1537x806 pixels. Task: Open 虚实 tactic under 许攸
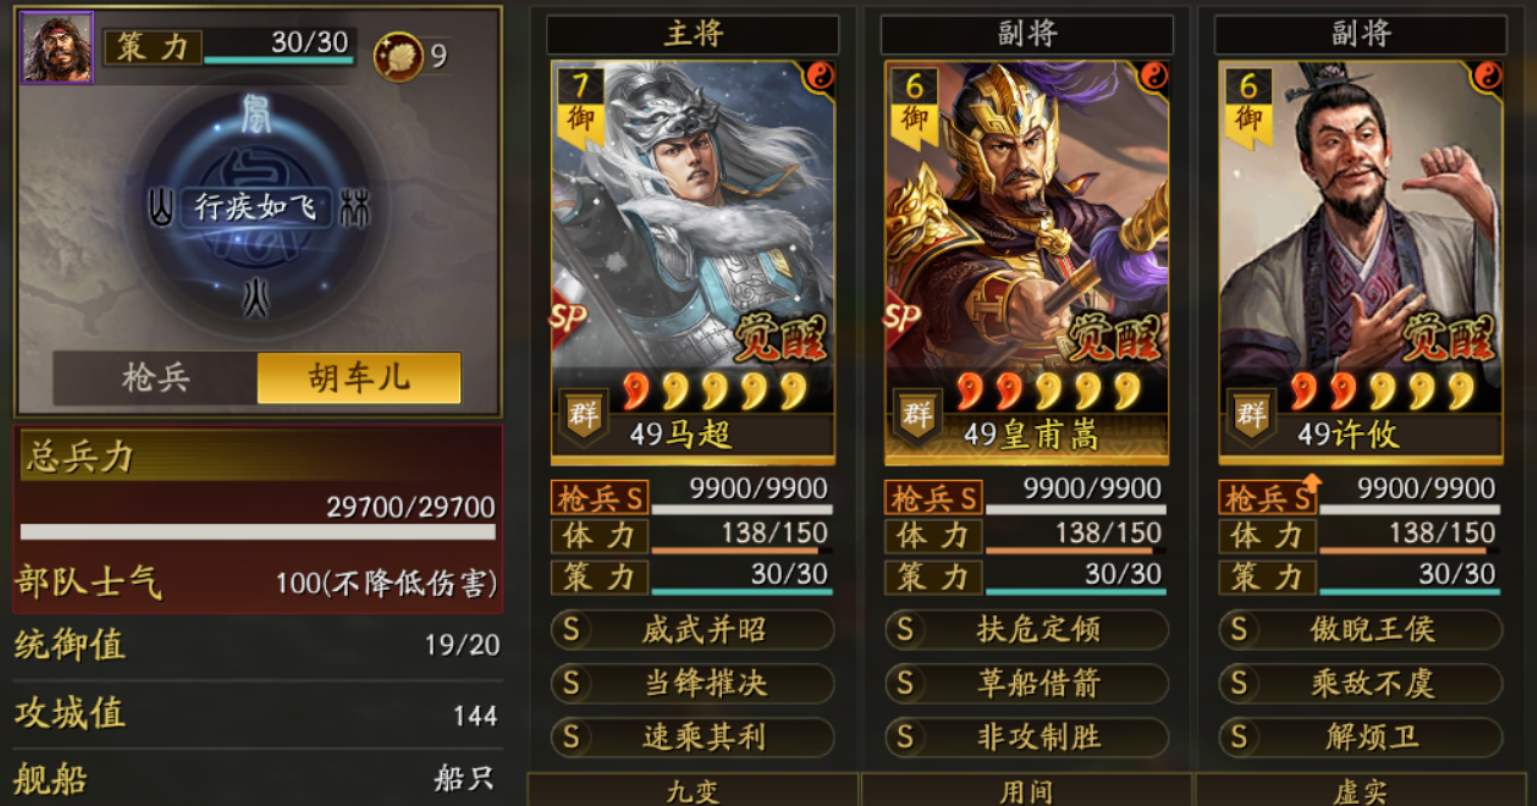click(1360, 790)
